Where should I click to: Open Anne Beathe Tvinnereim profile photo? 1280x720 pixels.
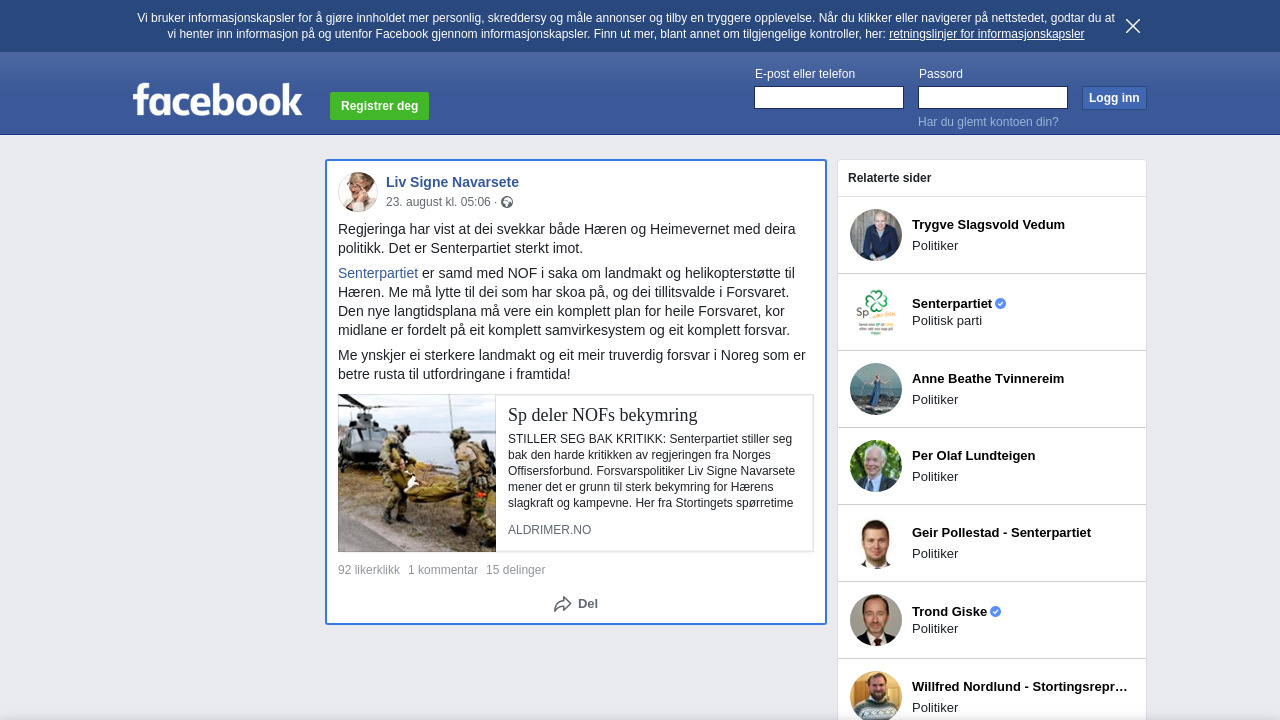876,389
